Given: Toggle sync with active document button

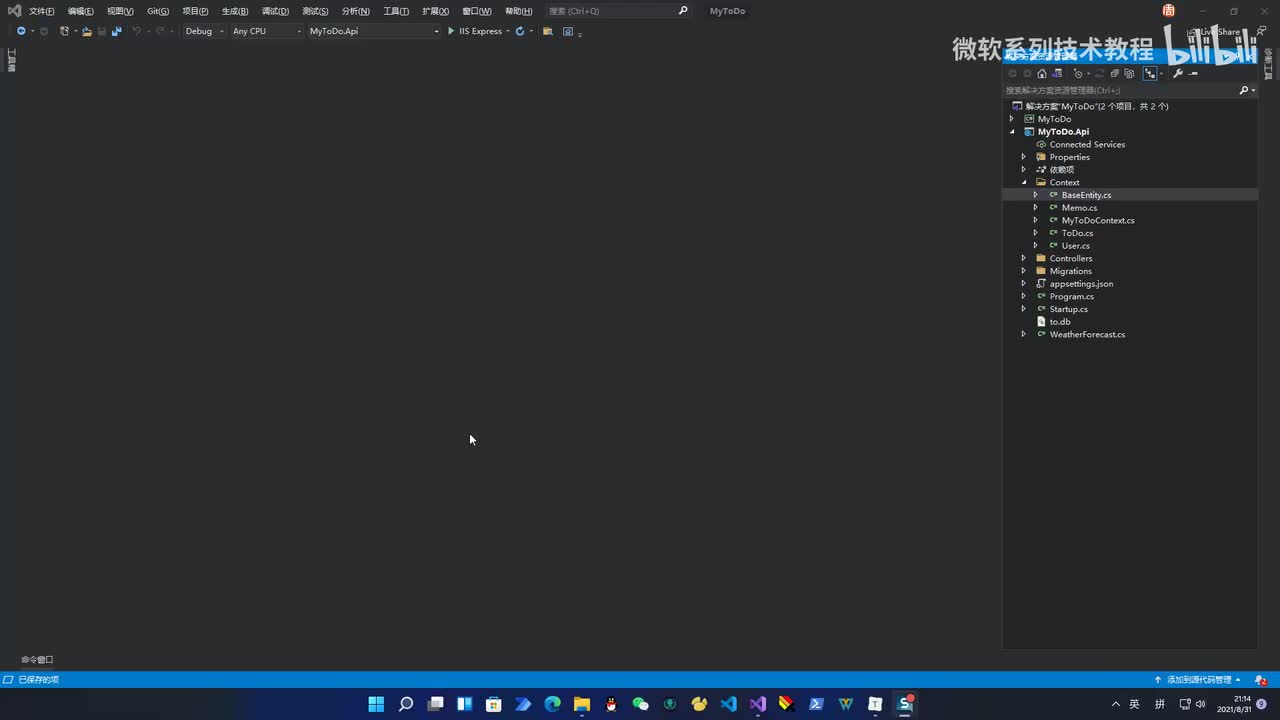Looking at the screenshot, I should click(x=1150, y=73).
